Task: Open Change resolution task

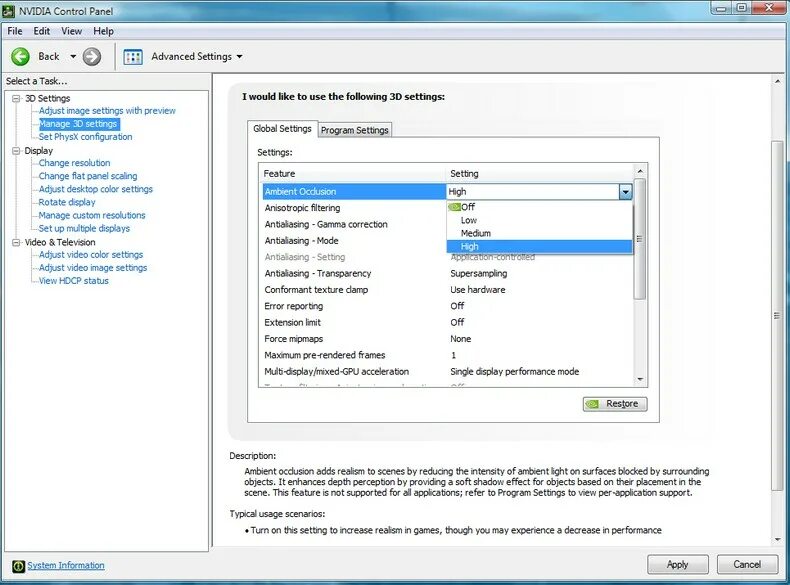Action: tap(75, 163)
